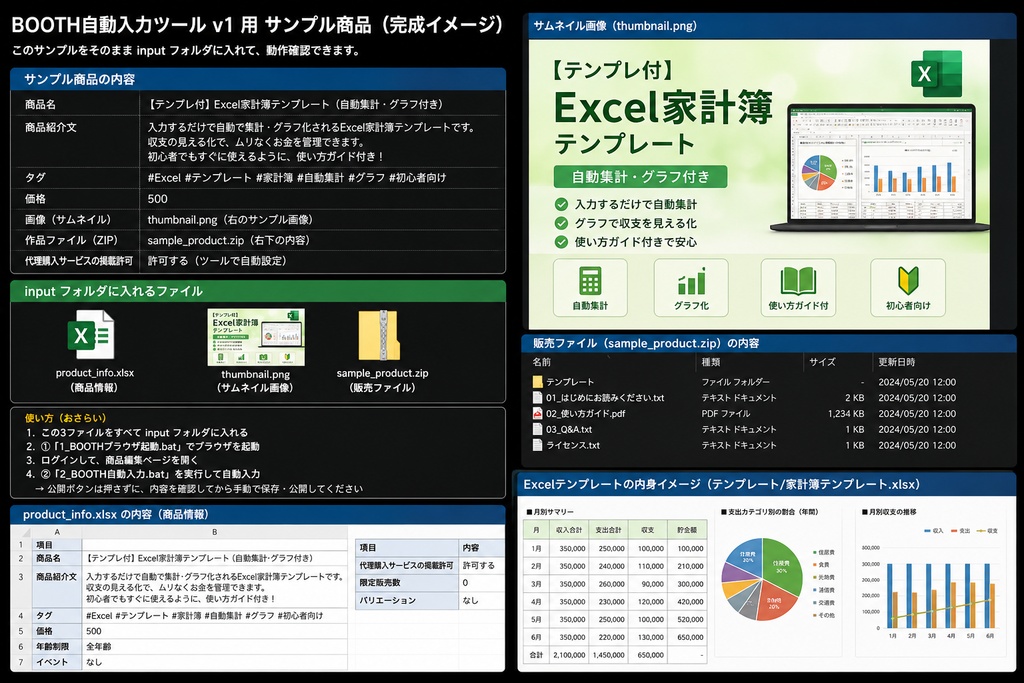Click the 02_使い方ガイド.pdf file name
This screenshot has height=683, width=1024.
[x=586, y=413]
